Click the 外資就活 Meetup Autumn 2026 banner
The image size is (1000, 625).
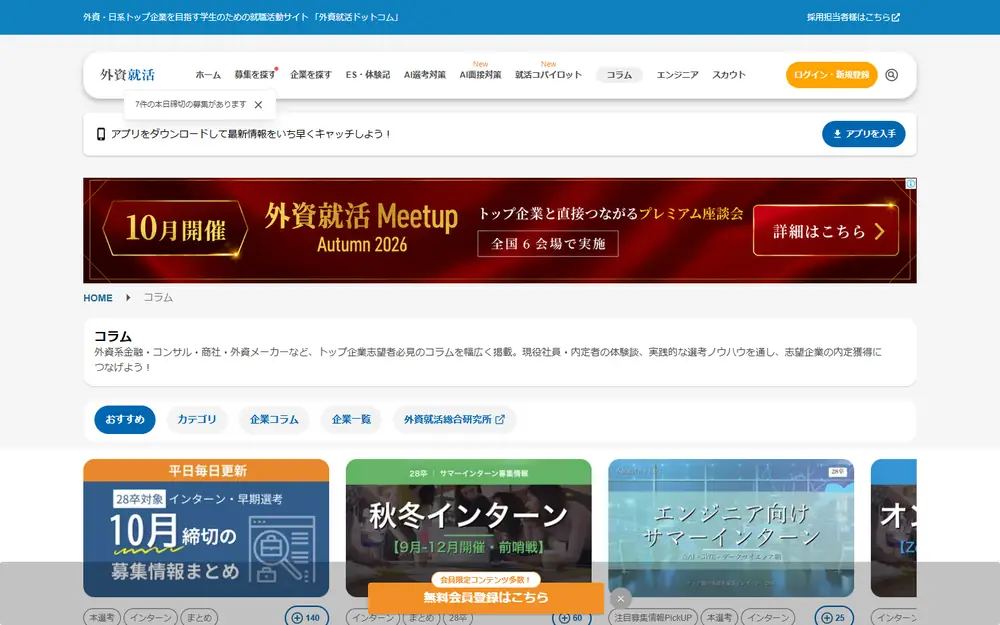point(499,230)
